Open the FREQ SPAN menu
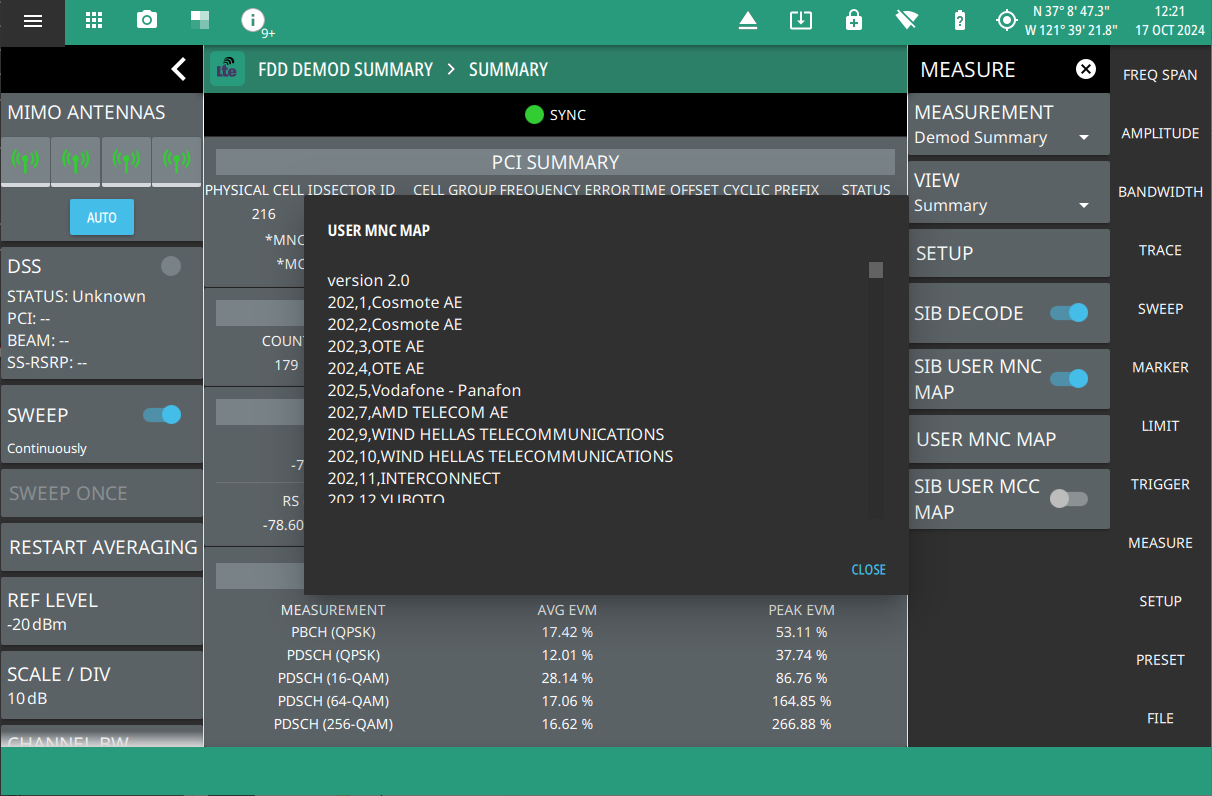This screenshot has width=1212, height=796. pyautogui.click(x=1160, y=75)
